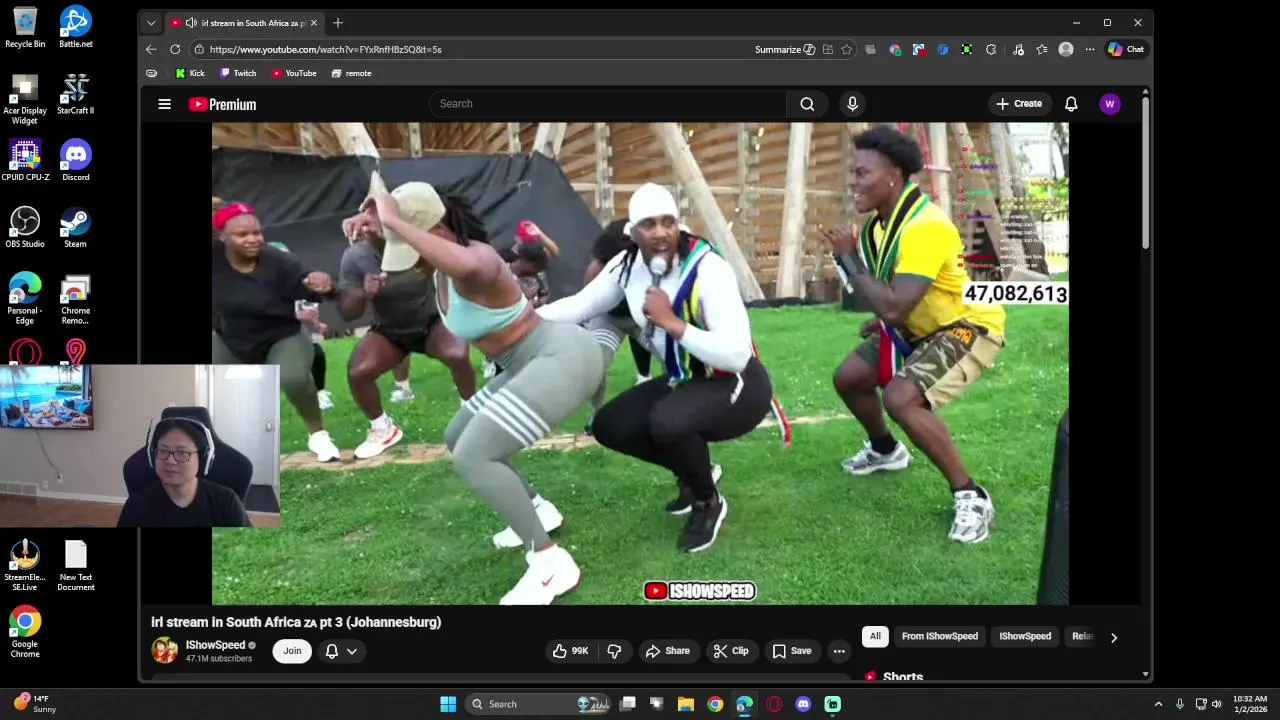Screen dimensions: 1280x720
Task: Dislike the video with thumbs-down
Action: 614,651
